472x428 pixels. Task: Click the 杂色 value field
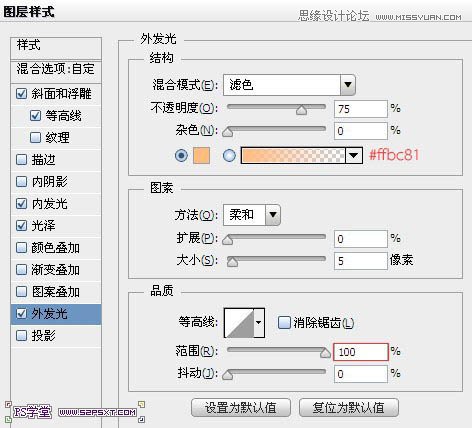point(361,131)
